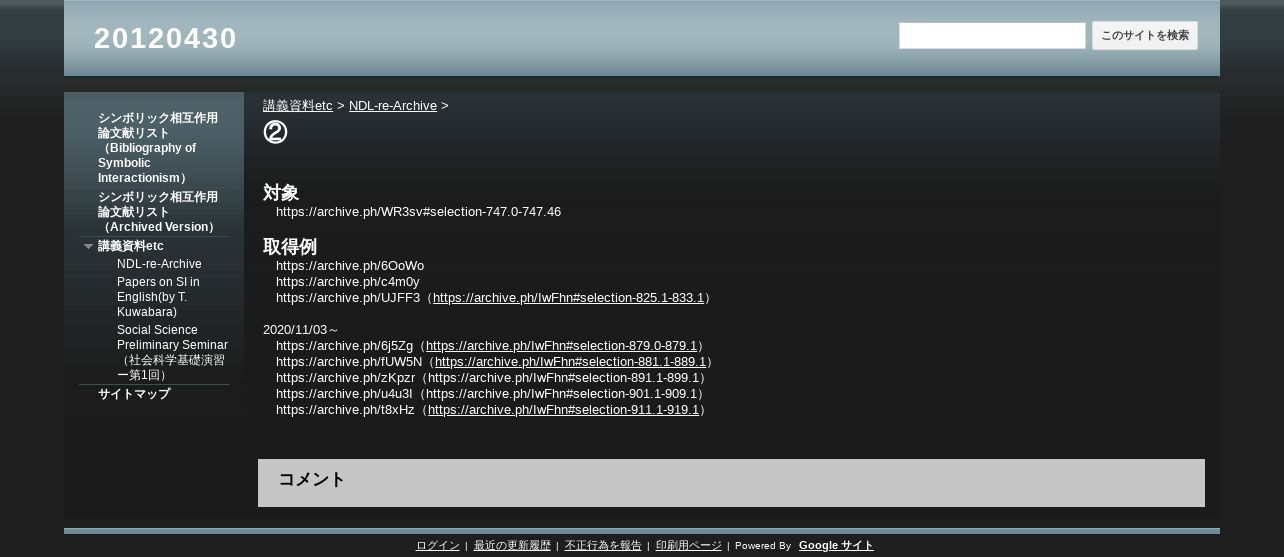Click text https://archive.ph/fUW5N
Screen dimensions: 1284x557
[x=349, y=362]
